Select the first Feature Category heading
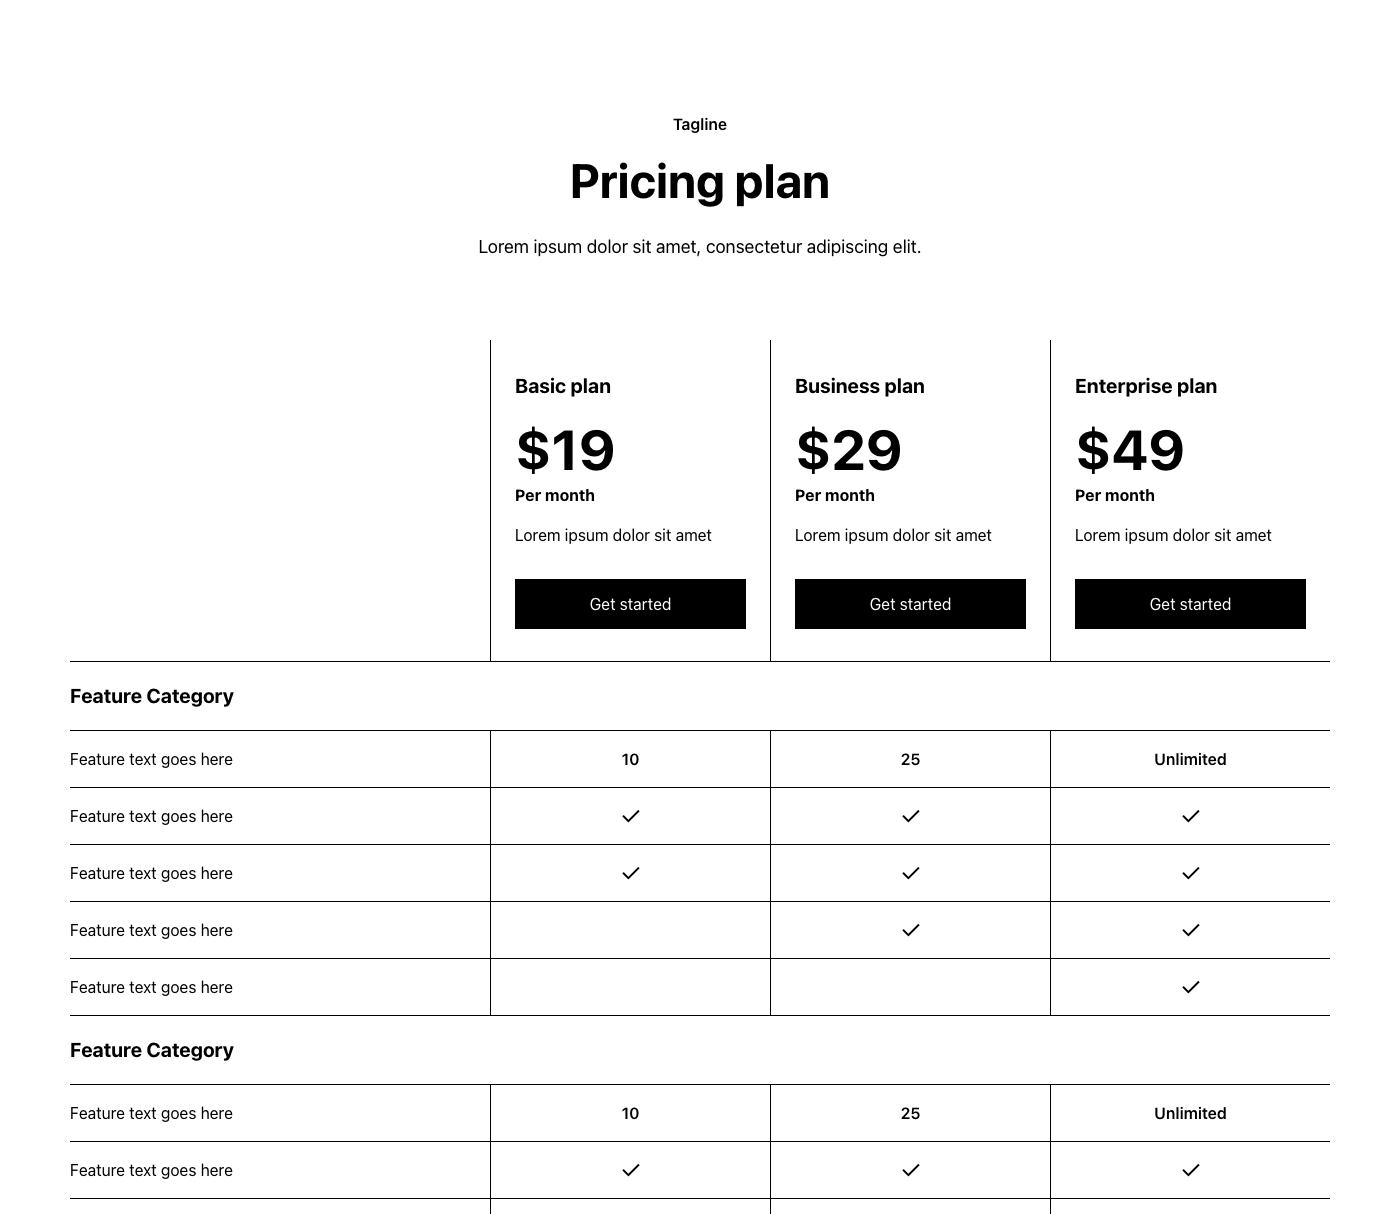 [152, 696]
